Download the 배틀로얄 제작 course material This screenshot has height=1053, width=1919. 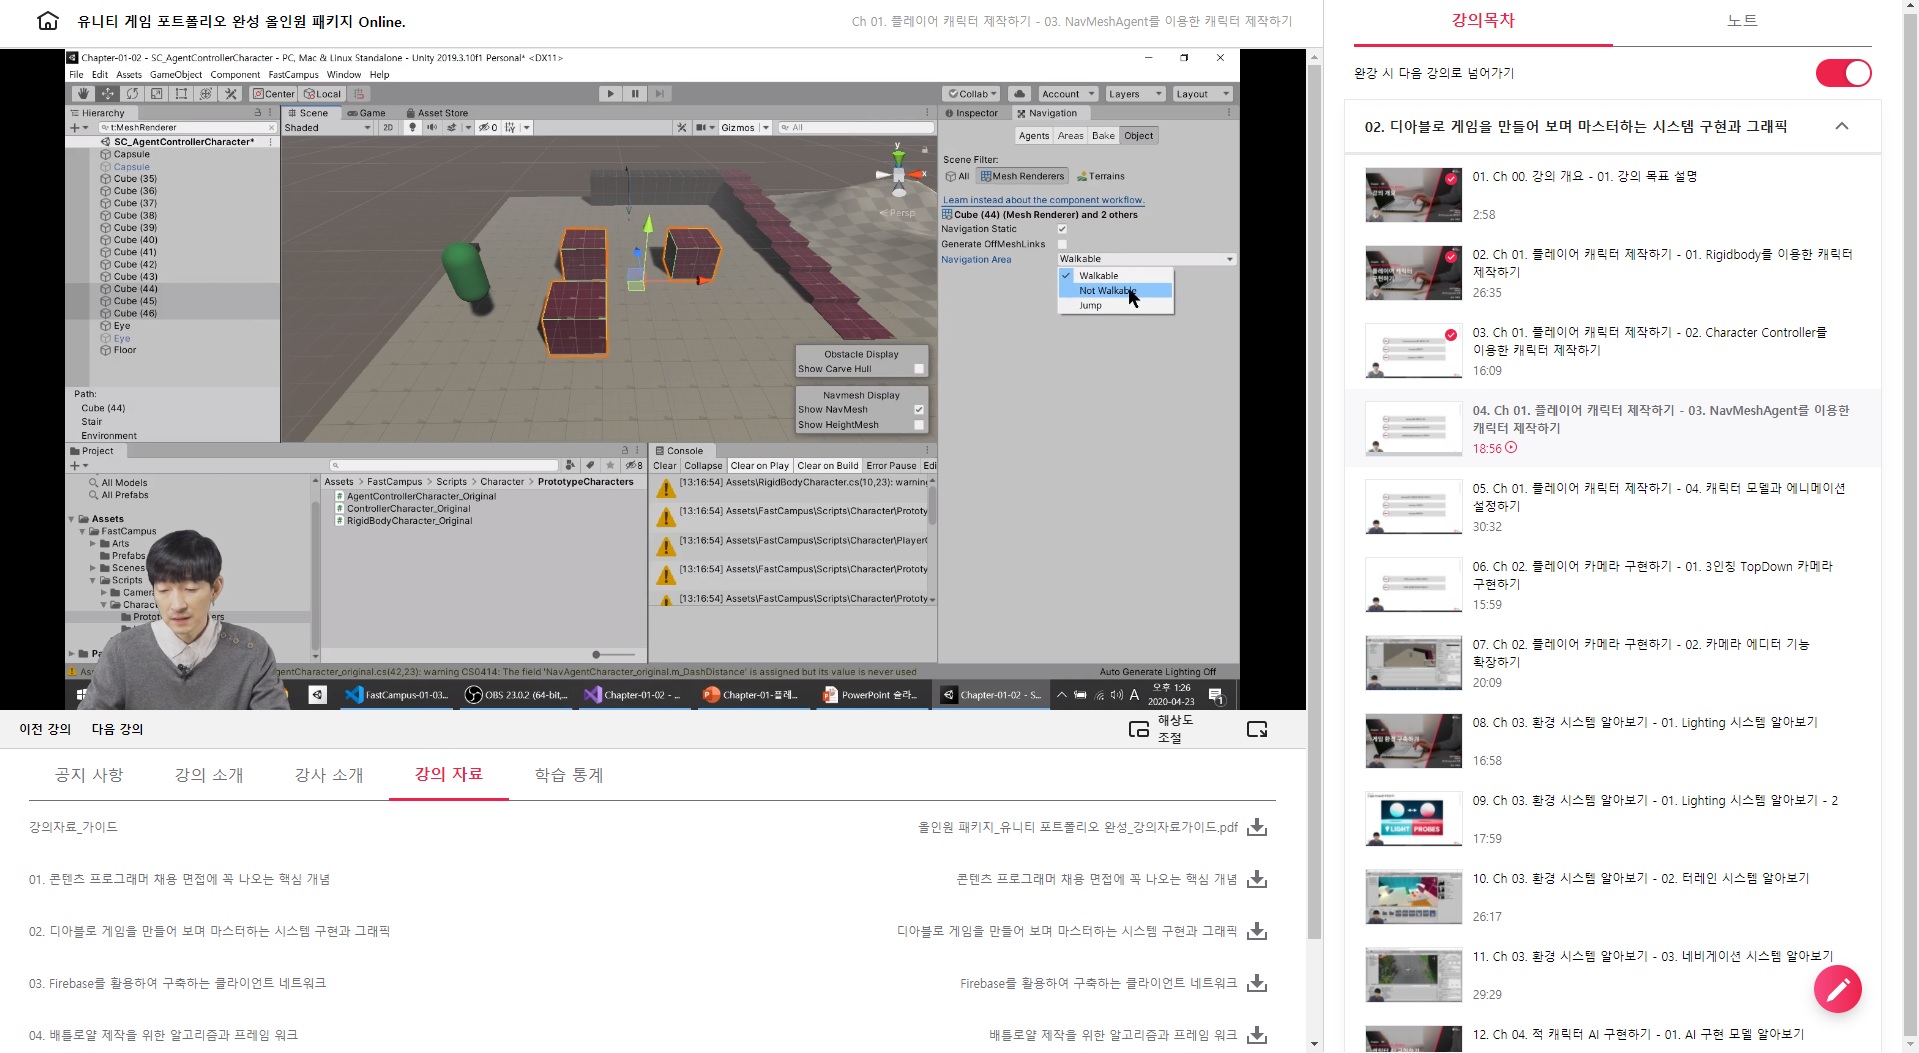coord(1258,1035)
